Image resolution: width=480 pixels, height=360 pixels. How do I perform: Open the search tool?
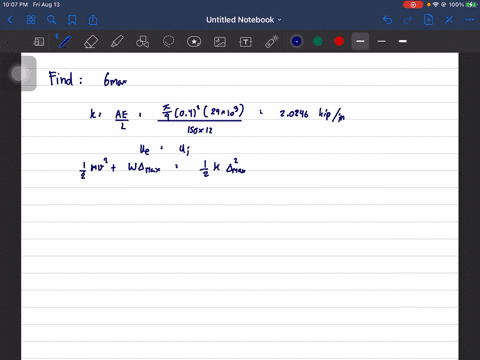click(51, 20)
